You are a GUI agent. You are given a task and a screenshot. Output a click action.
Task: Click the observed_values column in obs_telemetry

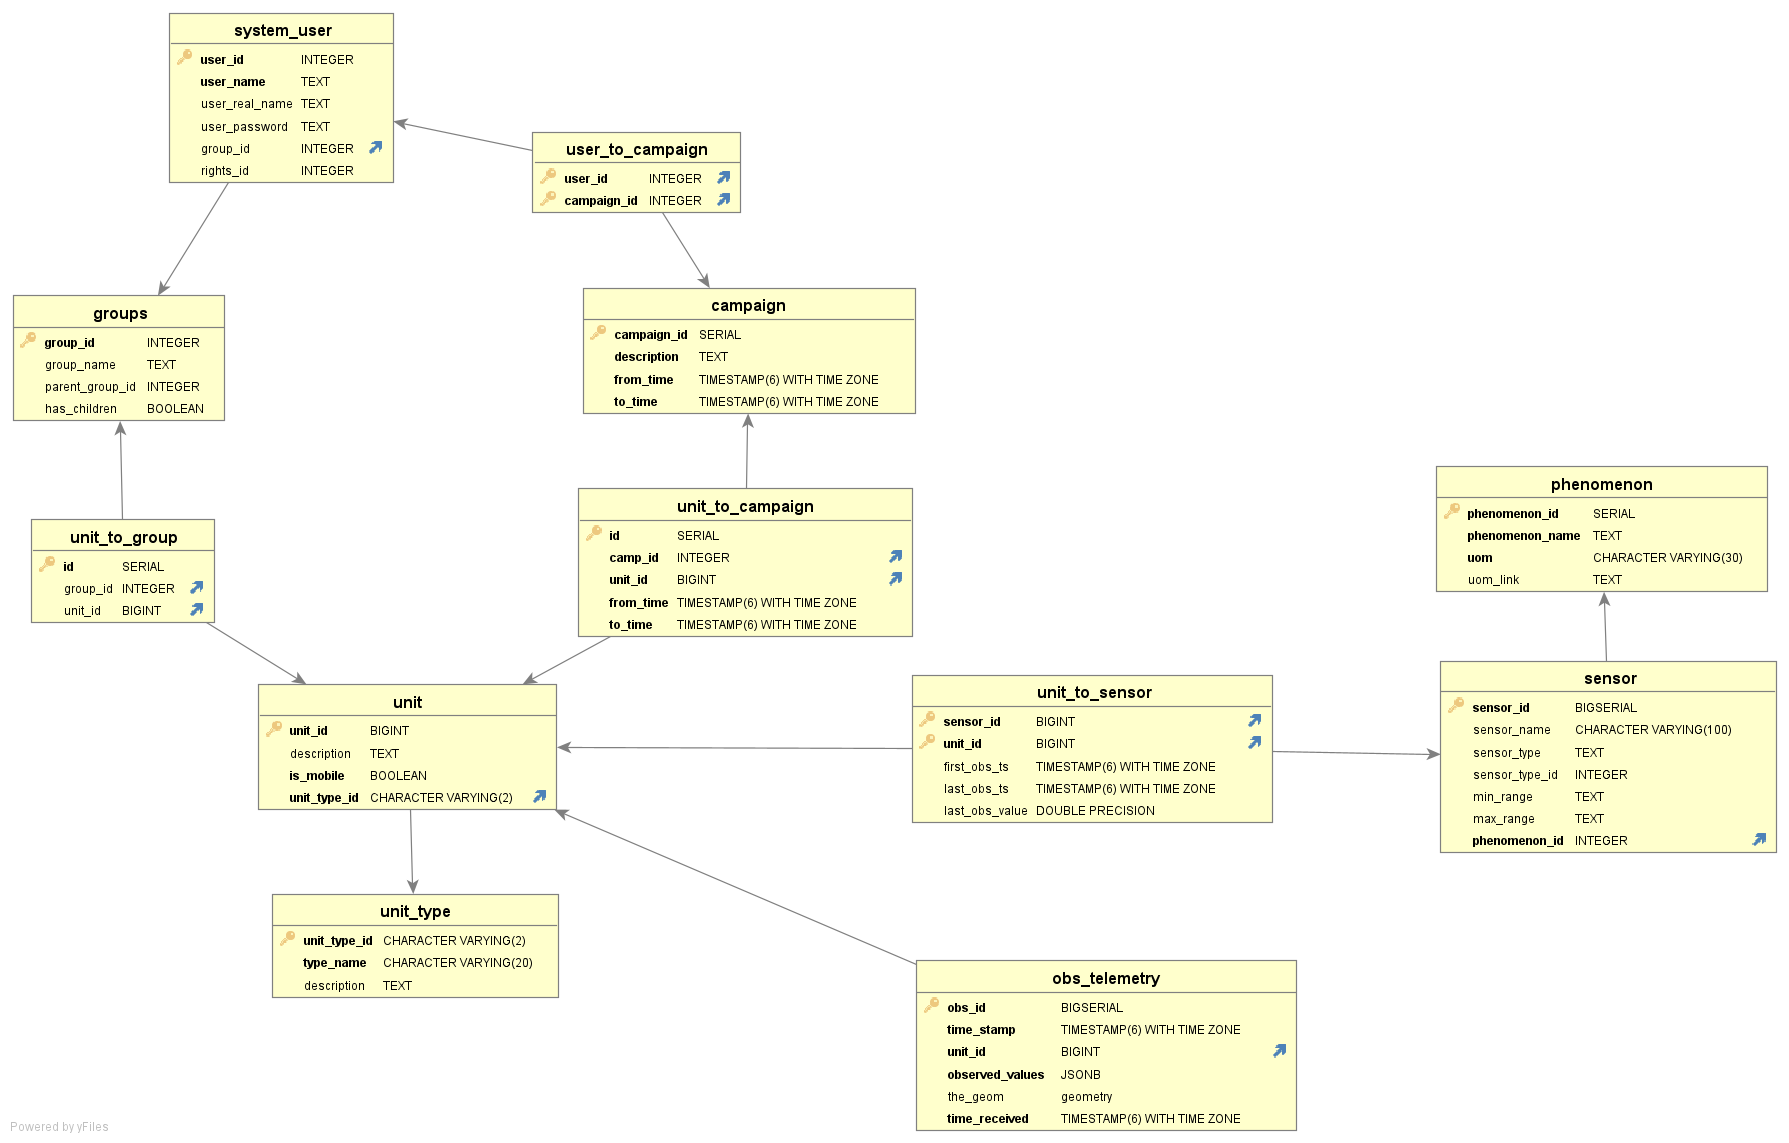[995, 1075]
